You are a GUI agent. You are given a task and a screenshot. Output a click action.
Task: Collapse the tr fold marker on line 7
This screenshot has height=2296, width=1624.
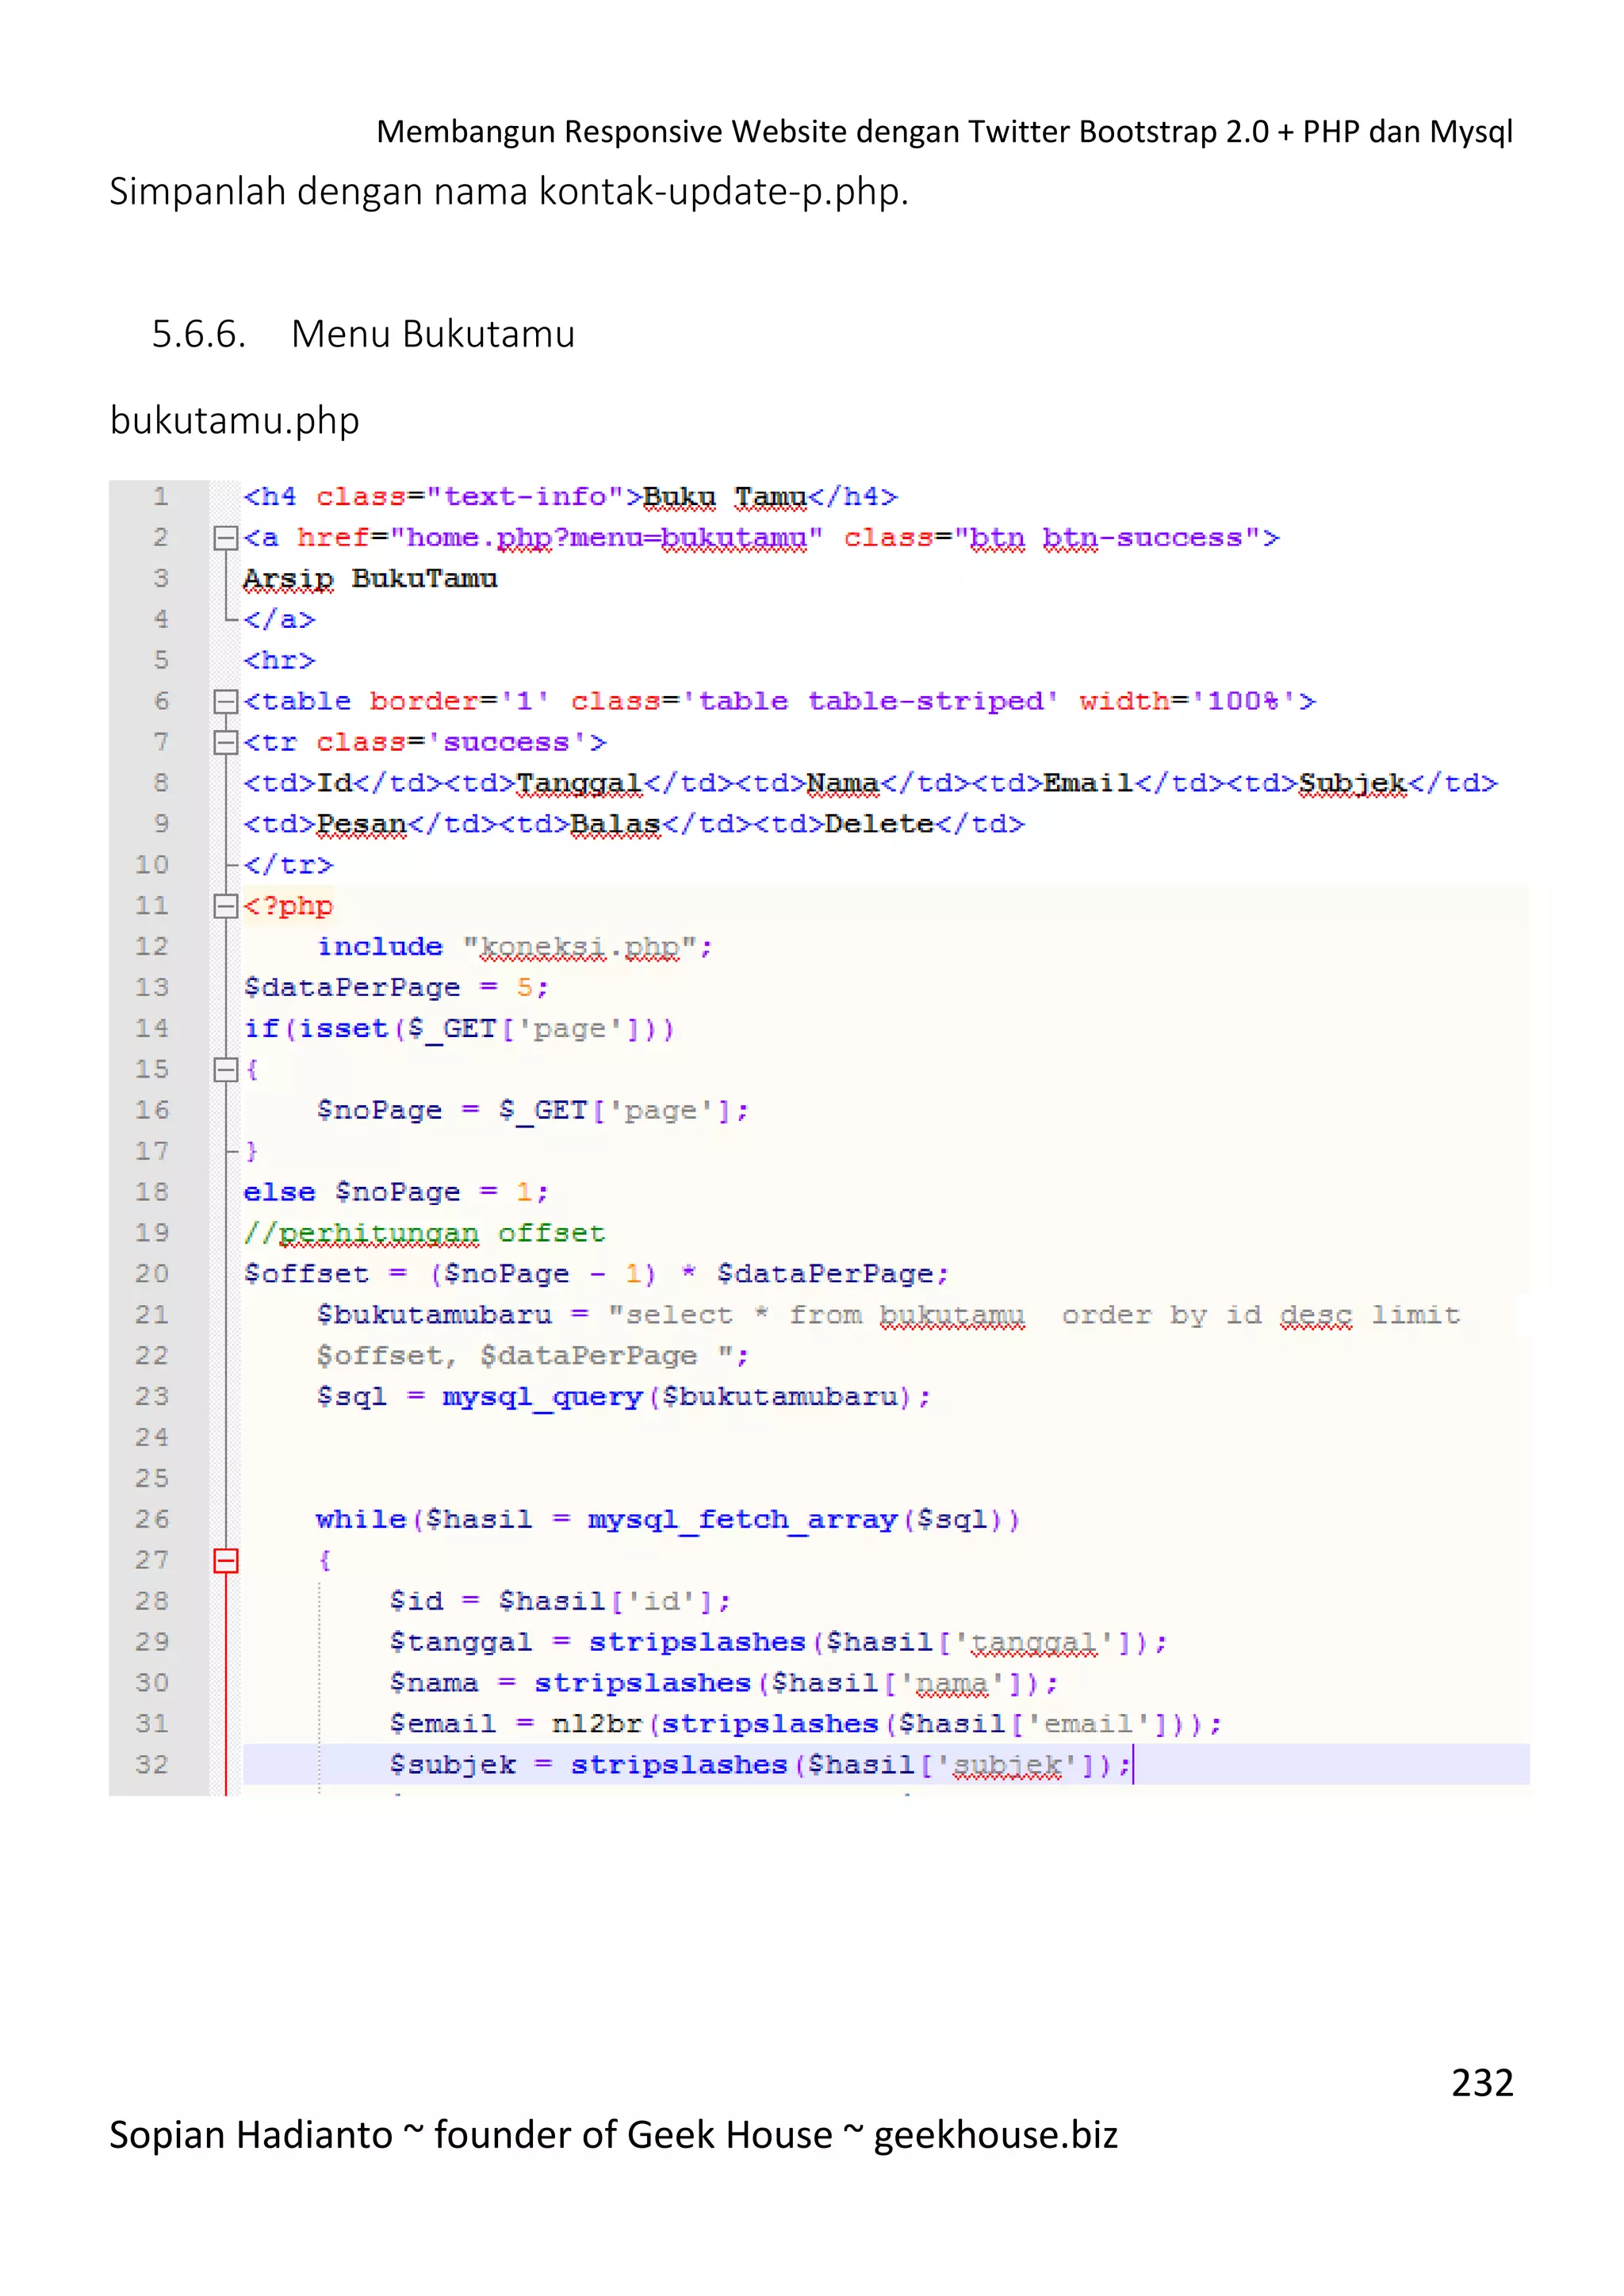(x=226, y=743)
